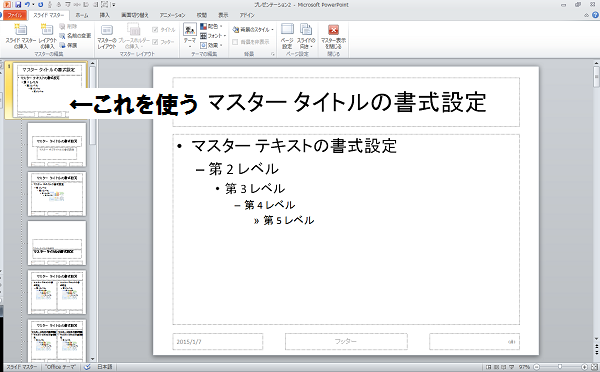Click the zoom slider handle

[560, 367]
